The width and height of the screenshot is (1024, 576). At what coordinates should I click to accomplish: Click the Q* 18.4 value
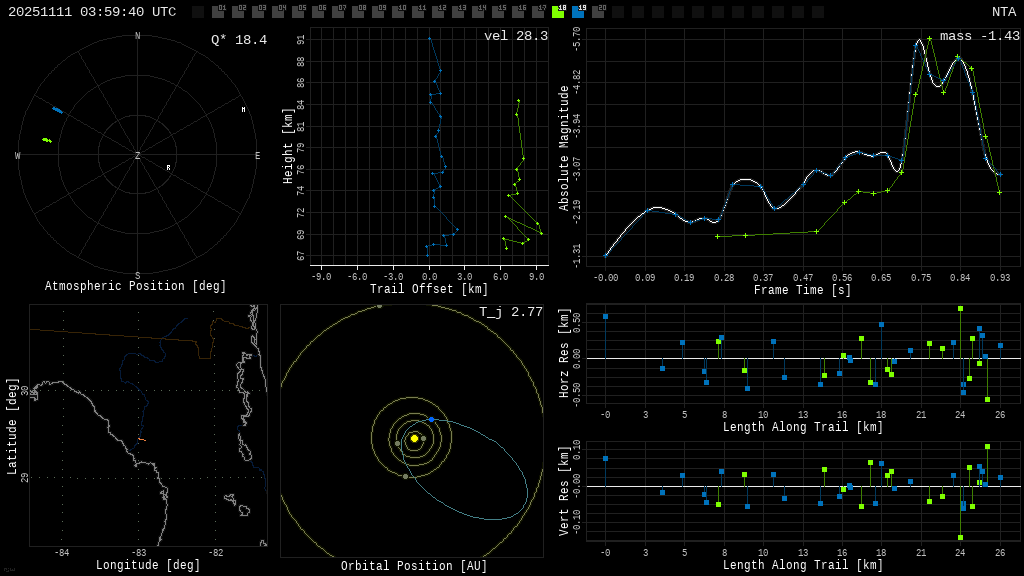pyautogui.click(x=239, y=40)
